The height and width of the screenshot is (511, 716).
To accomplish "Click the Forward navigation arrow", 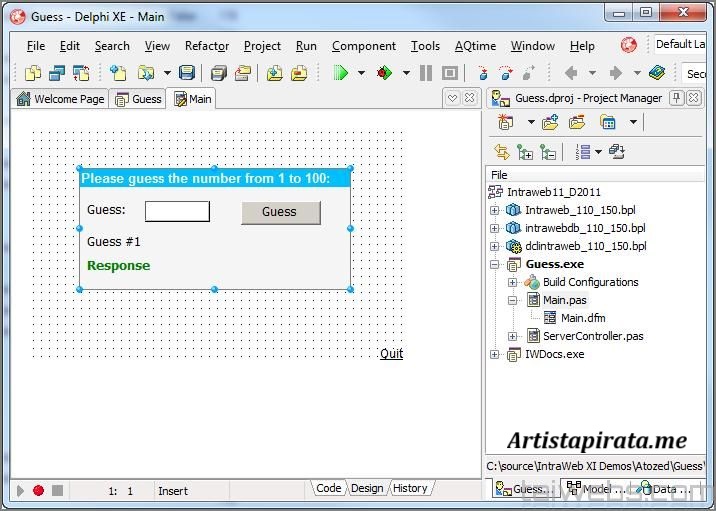I will pos(616,73).
